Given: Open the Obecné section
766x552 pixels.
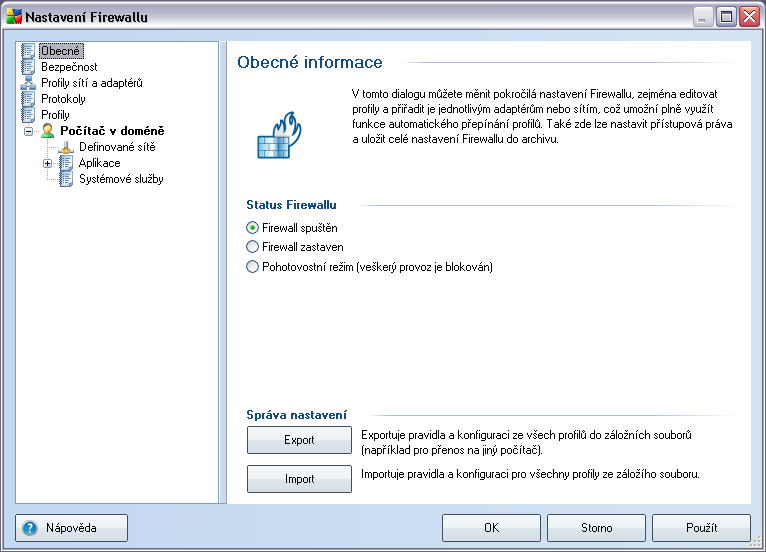Looking at the screenshot, I should coord(60,51).
